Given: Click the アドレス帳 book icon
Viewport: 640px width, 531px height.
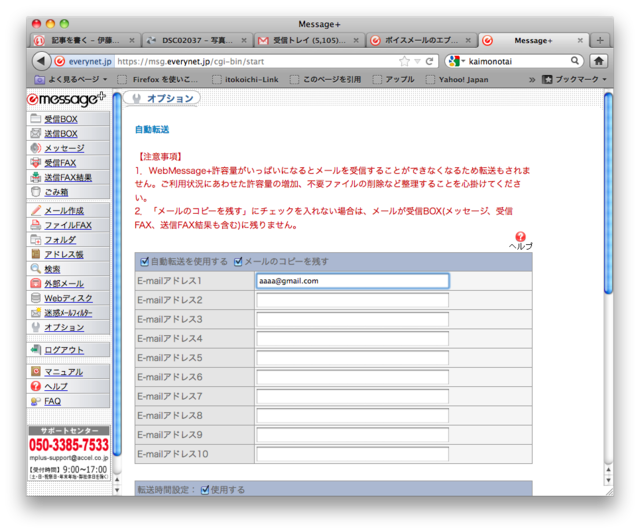Looking at the screenshot, I should [36, 254].
